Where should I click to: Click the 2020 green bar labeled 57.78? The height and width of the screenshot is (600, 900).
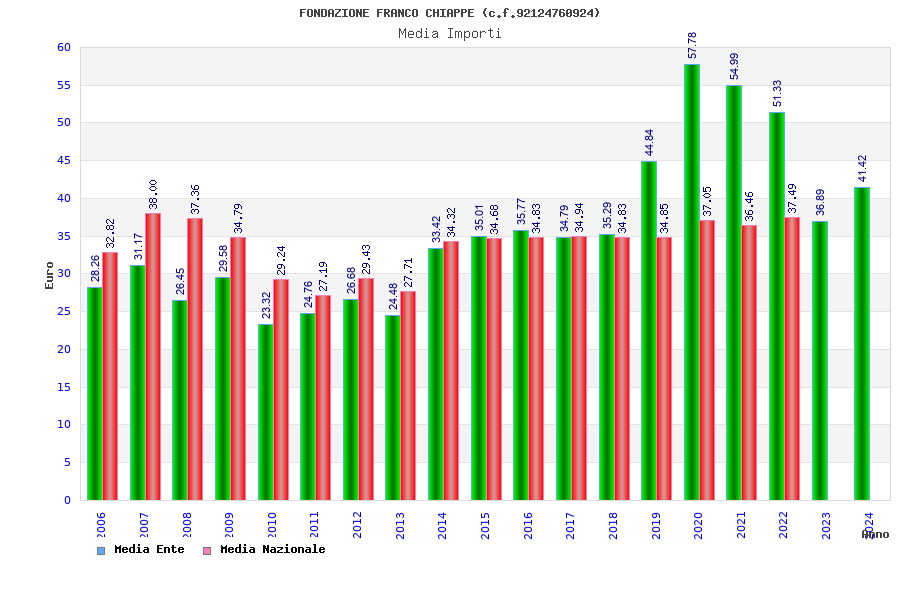point(692,282)
